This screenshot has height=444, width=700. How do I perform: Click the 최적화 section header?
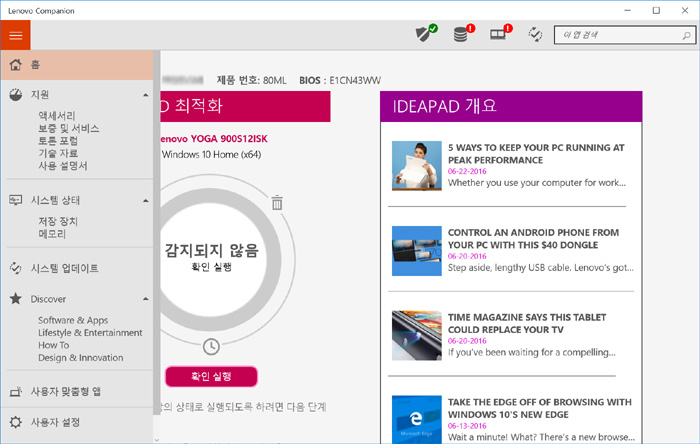coord(246,106)
